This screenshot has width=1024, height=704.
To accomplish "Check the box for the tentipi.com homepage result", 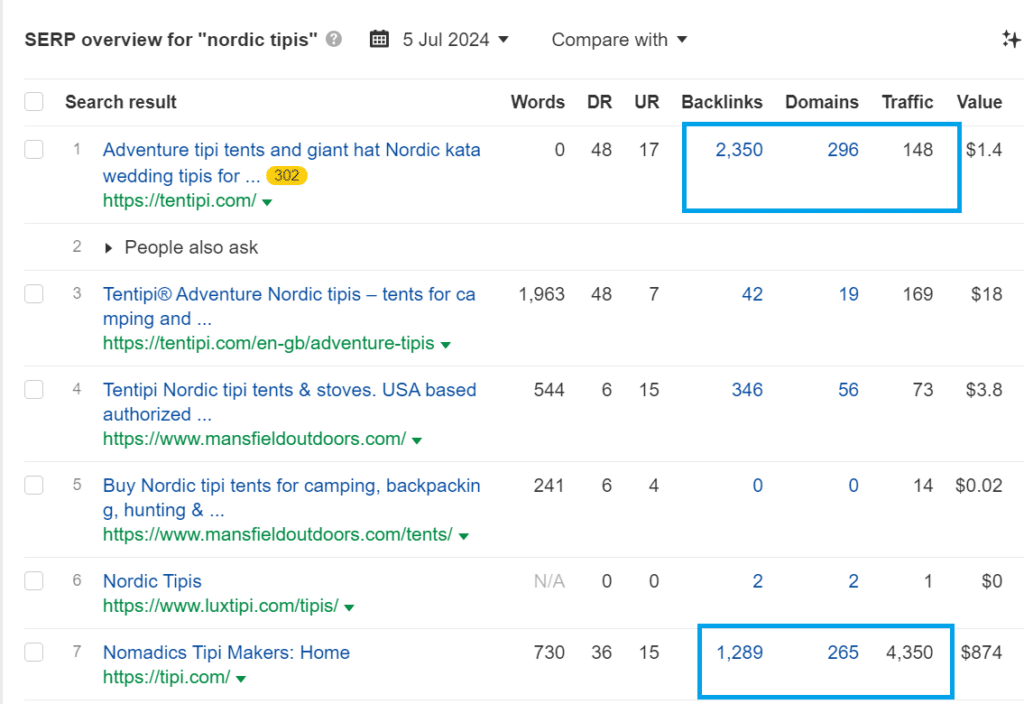I will point(34,150).
